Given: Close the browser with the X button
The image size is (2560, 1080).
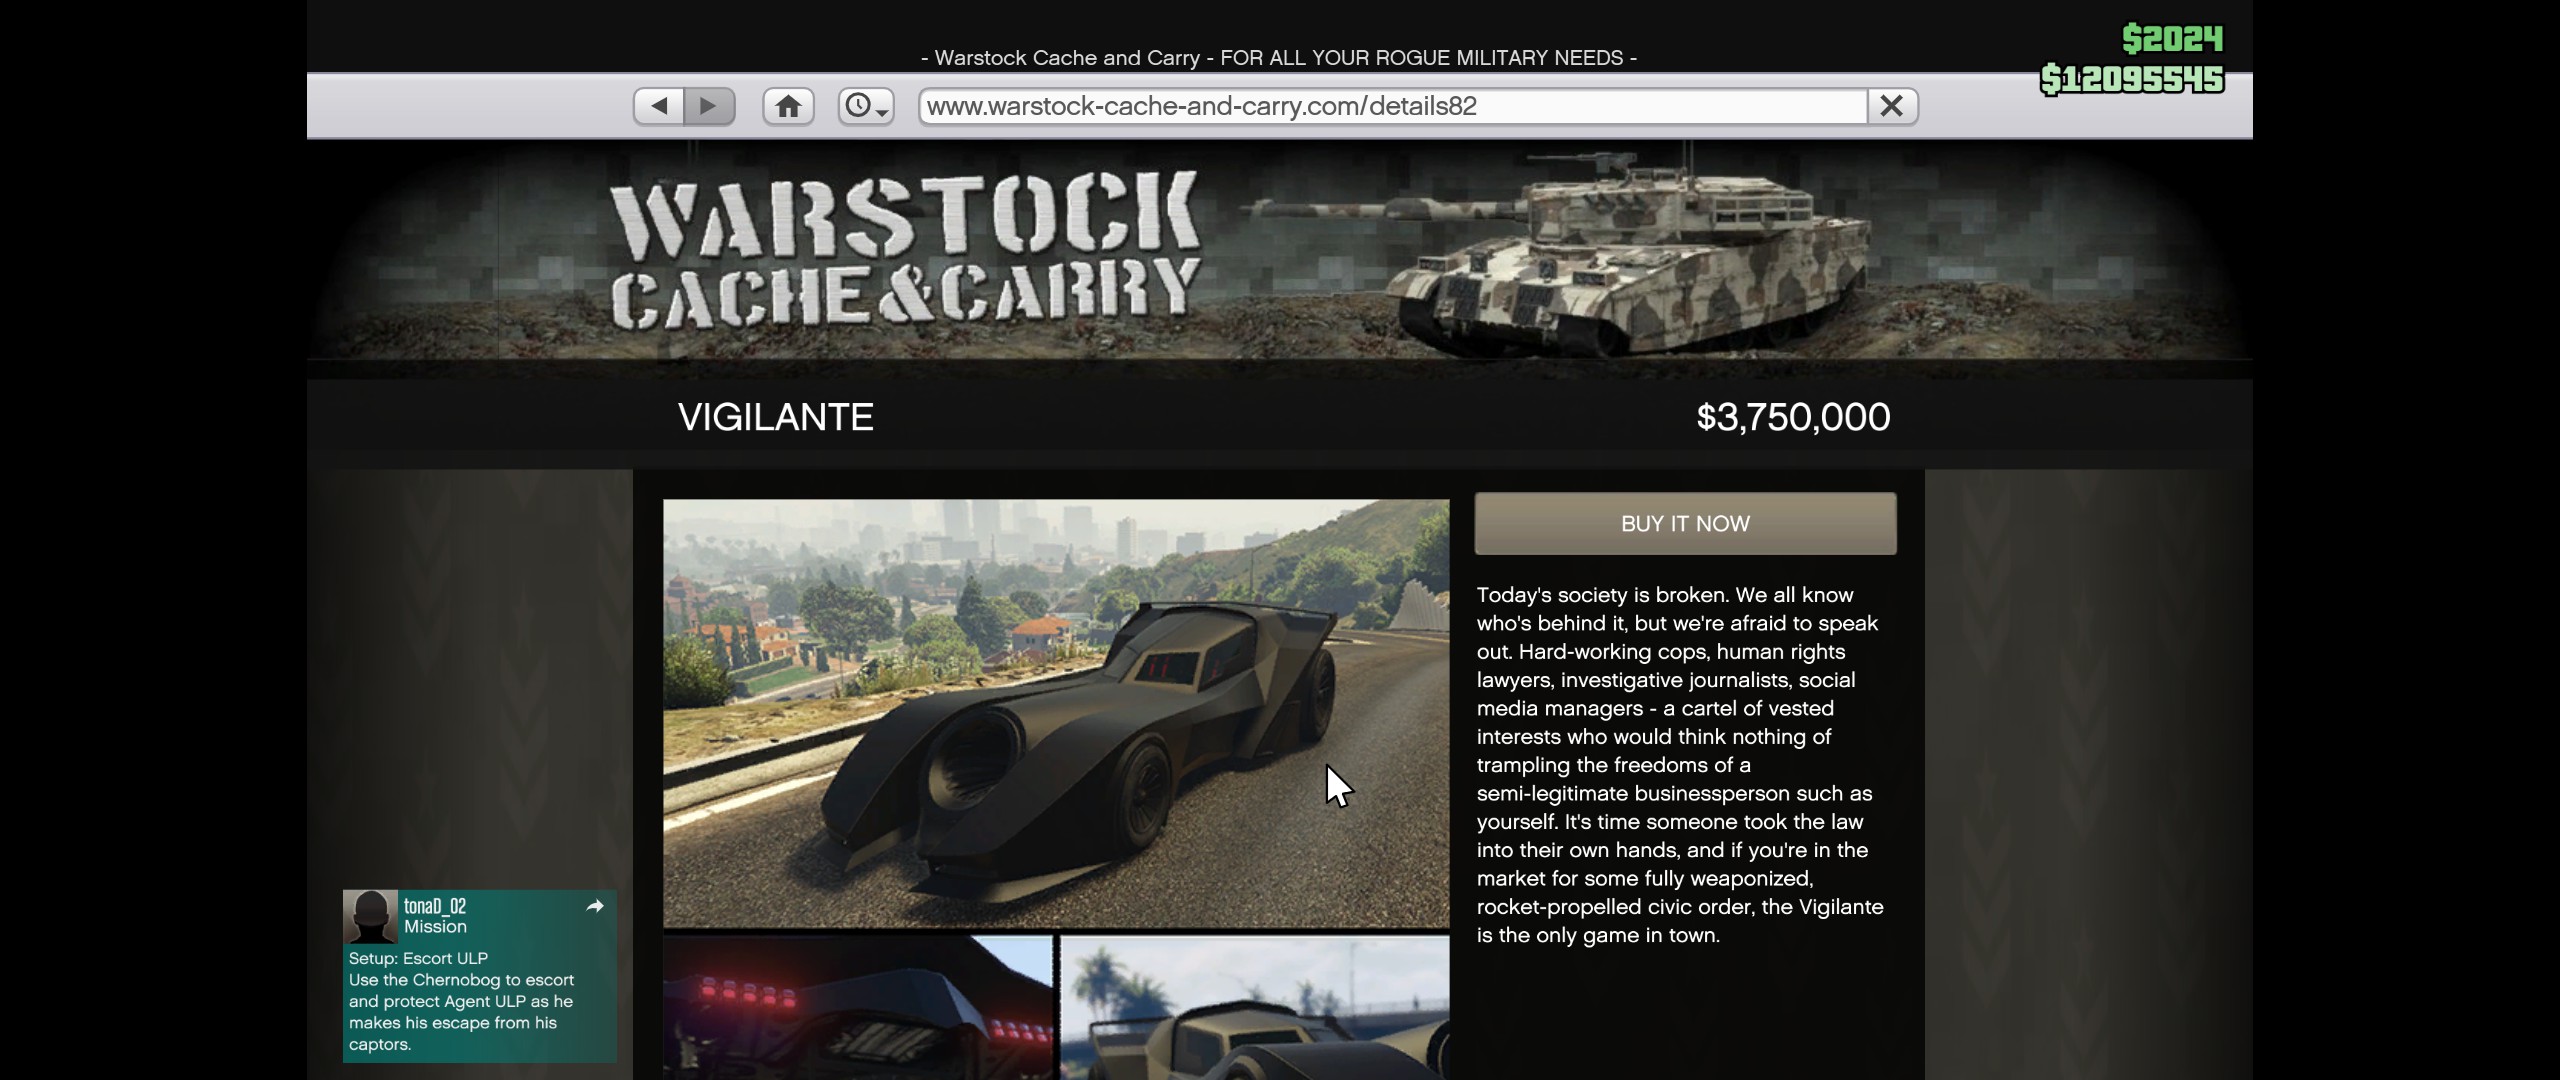Looking at the screenshot, I should pos(1892,106).
